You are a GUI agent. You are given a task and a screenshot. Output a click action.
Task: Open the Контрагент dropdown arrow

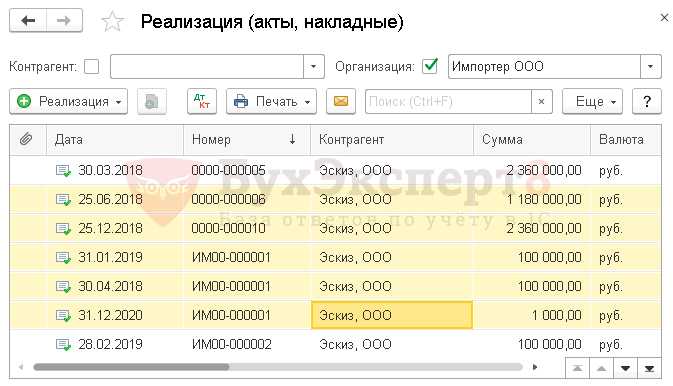(314, 67)
